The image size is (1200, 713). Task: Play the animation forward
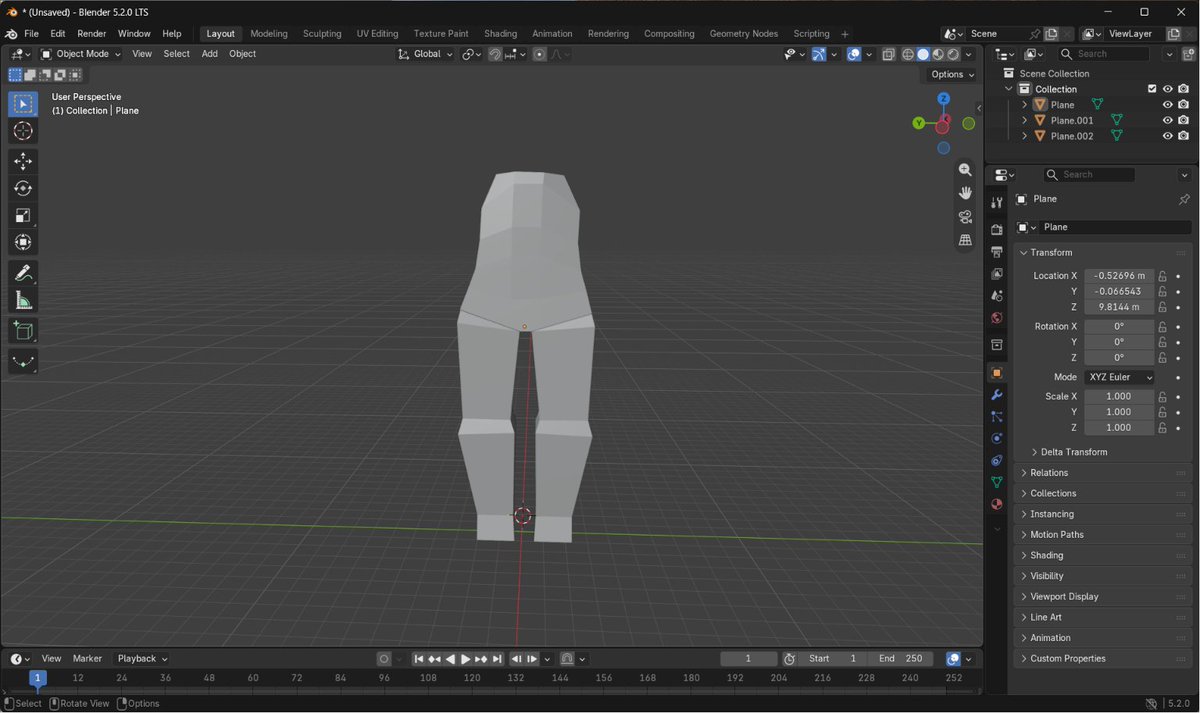point(465,659)
